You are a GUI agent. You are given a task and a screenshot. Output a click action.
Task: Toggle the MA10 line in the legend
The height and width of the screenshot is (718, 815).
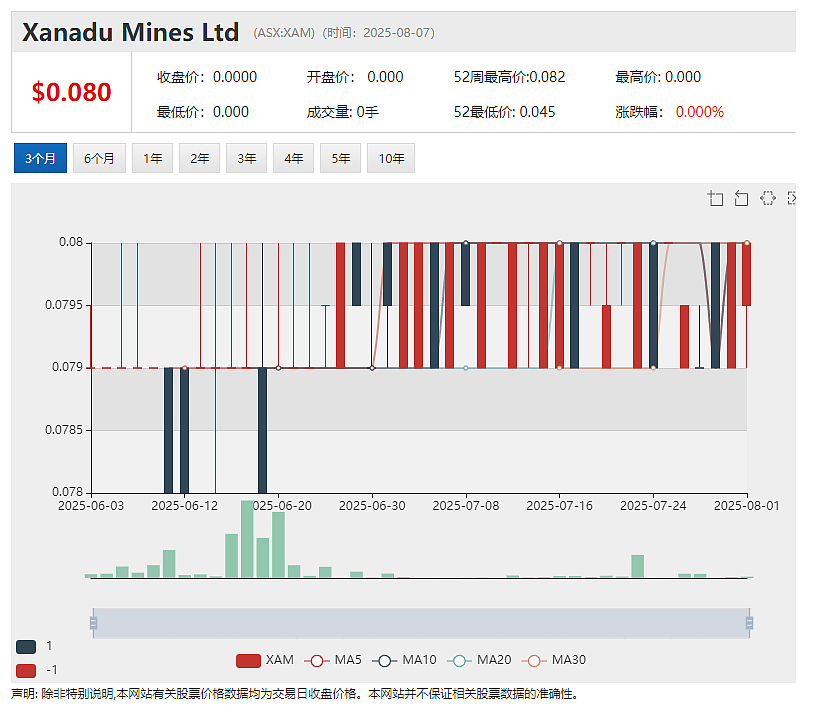(404, 660)
